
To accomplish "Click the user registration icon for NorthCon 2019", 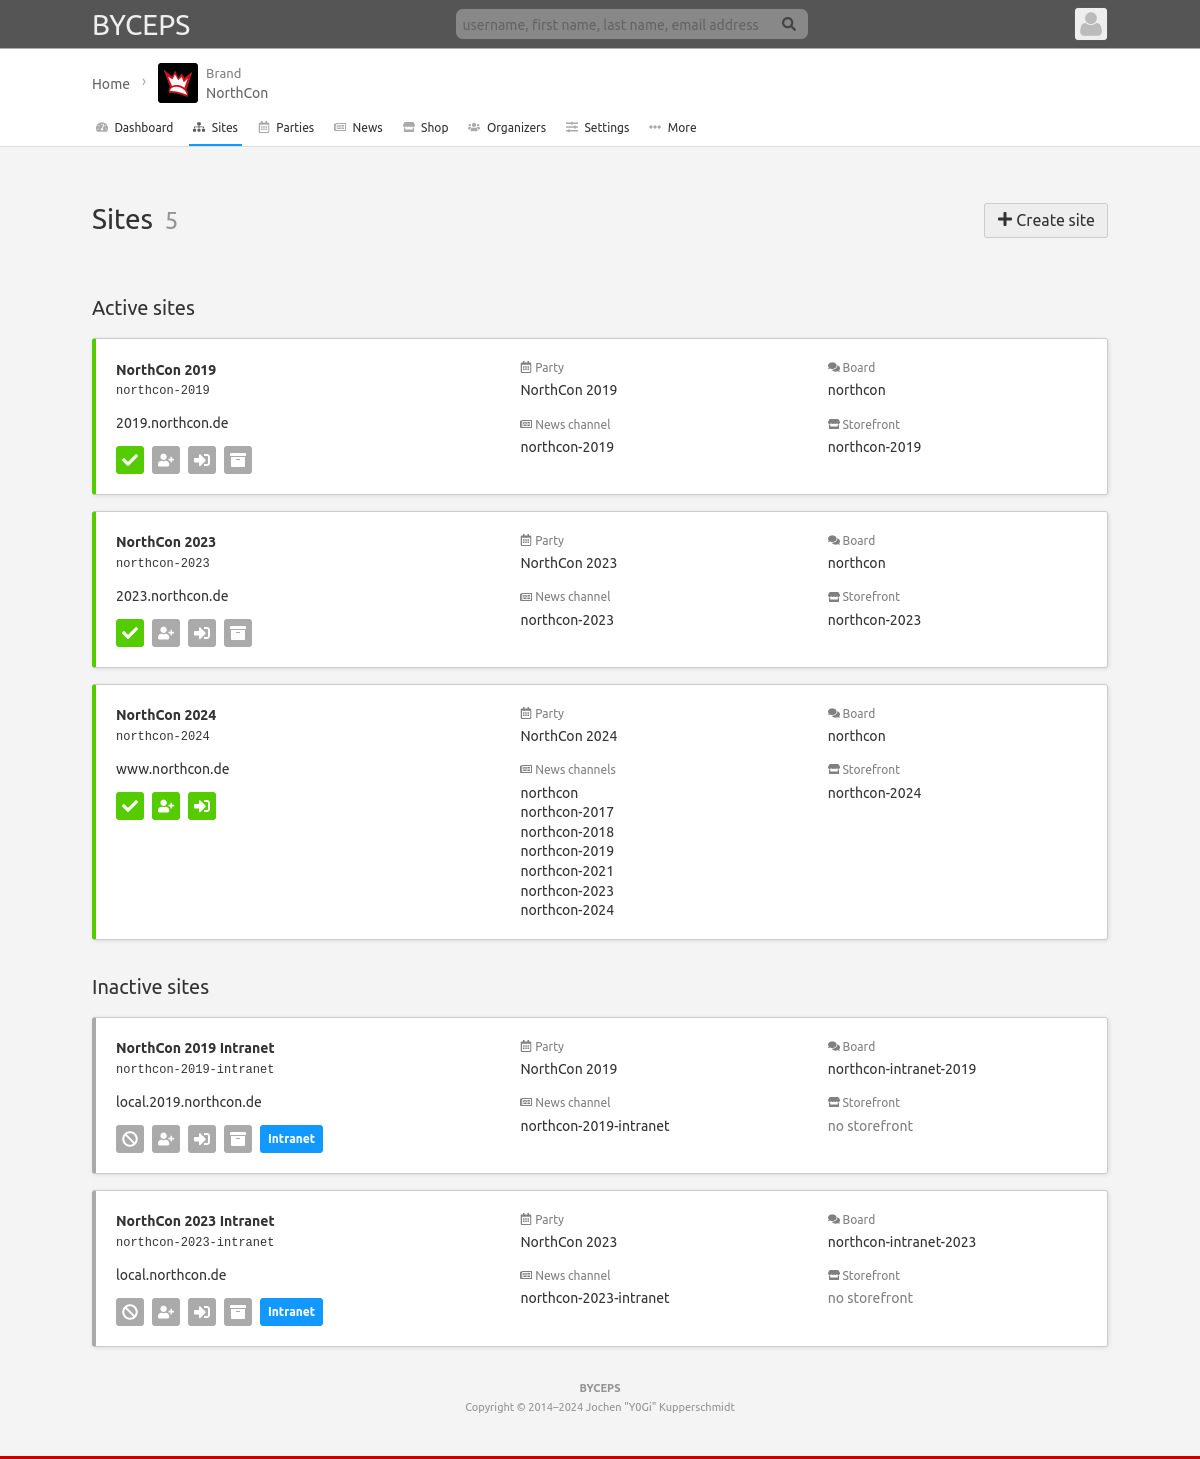I will coord(166,460).
